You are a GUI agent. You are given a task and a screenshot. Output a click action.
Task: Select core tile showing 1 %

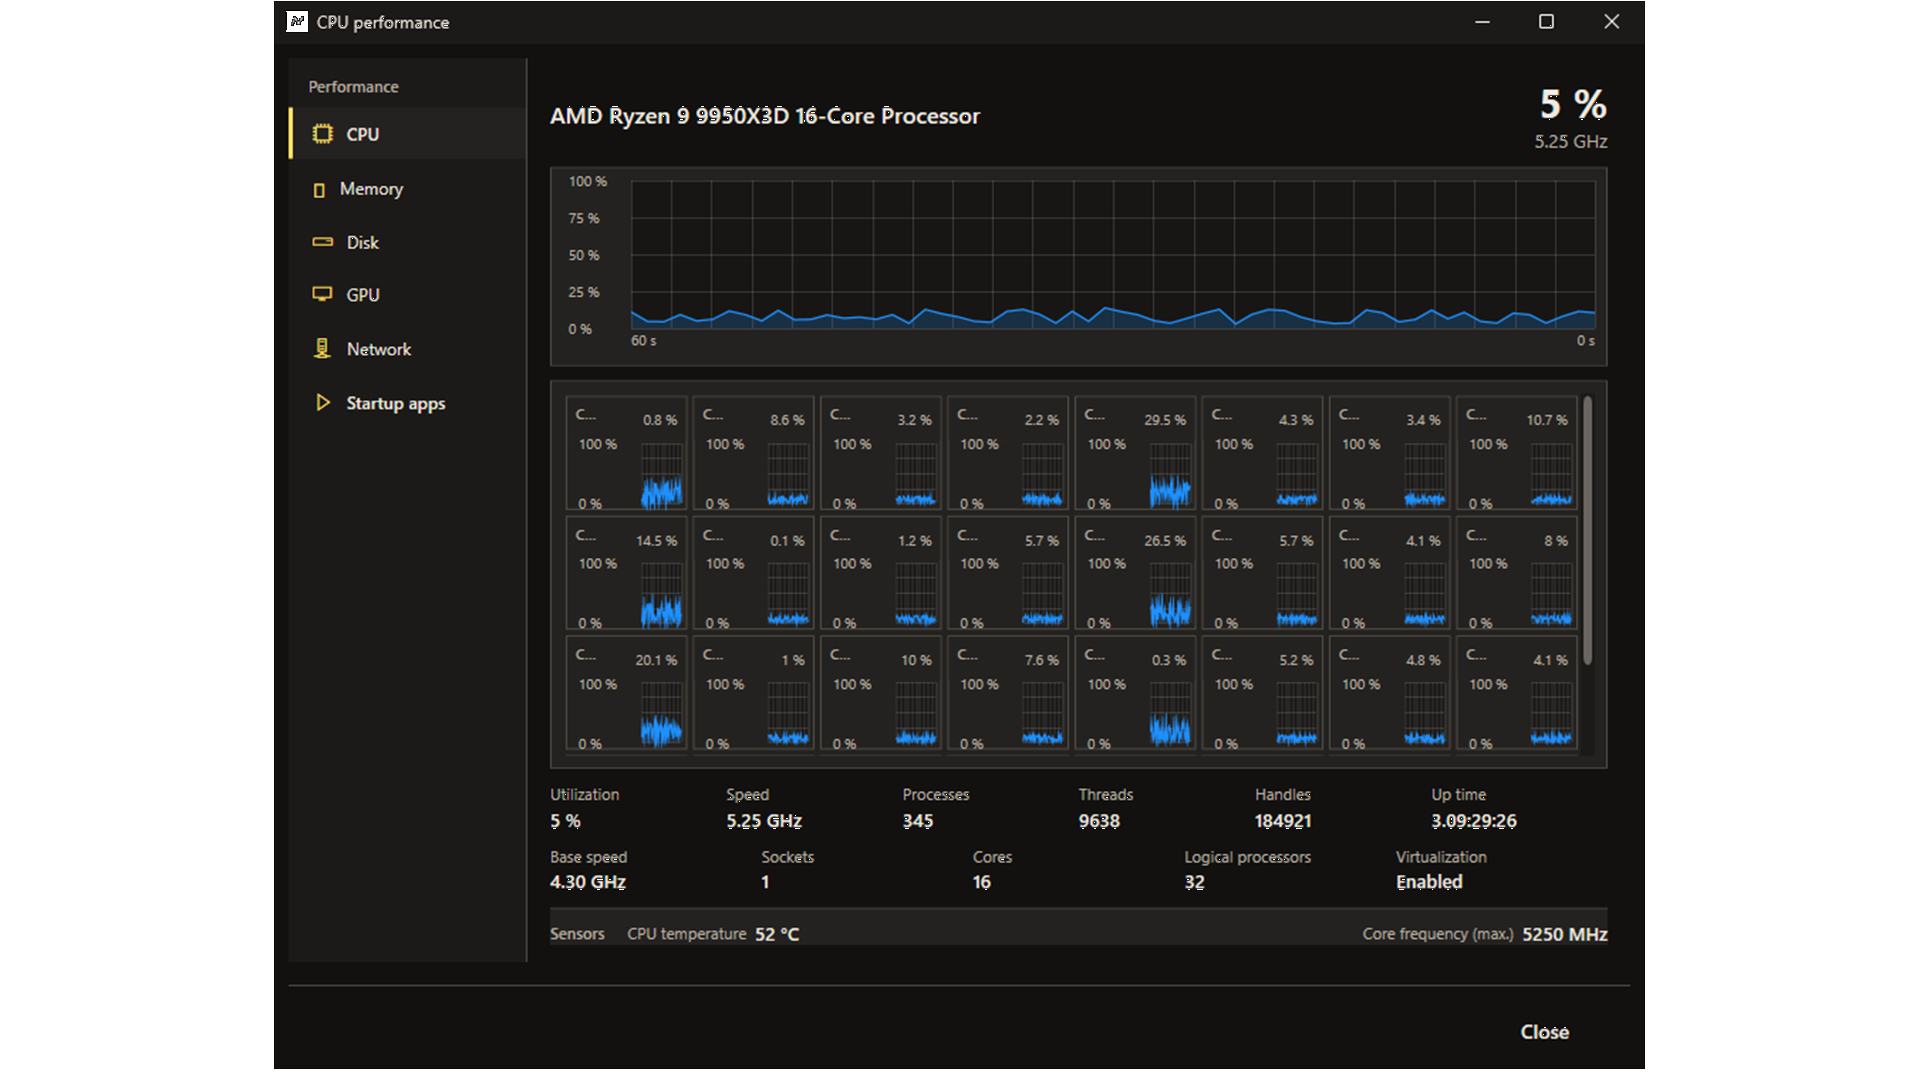click(754, 694)
